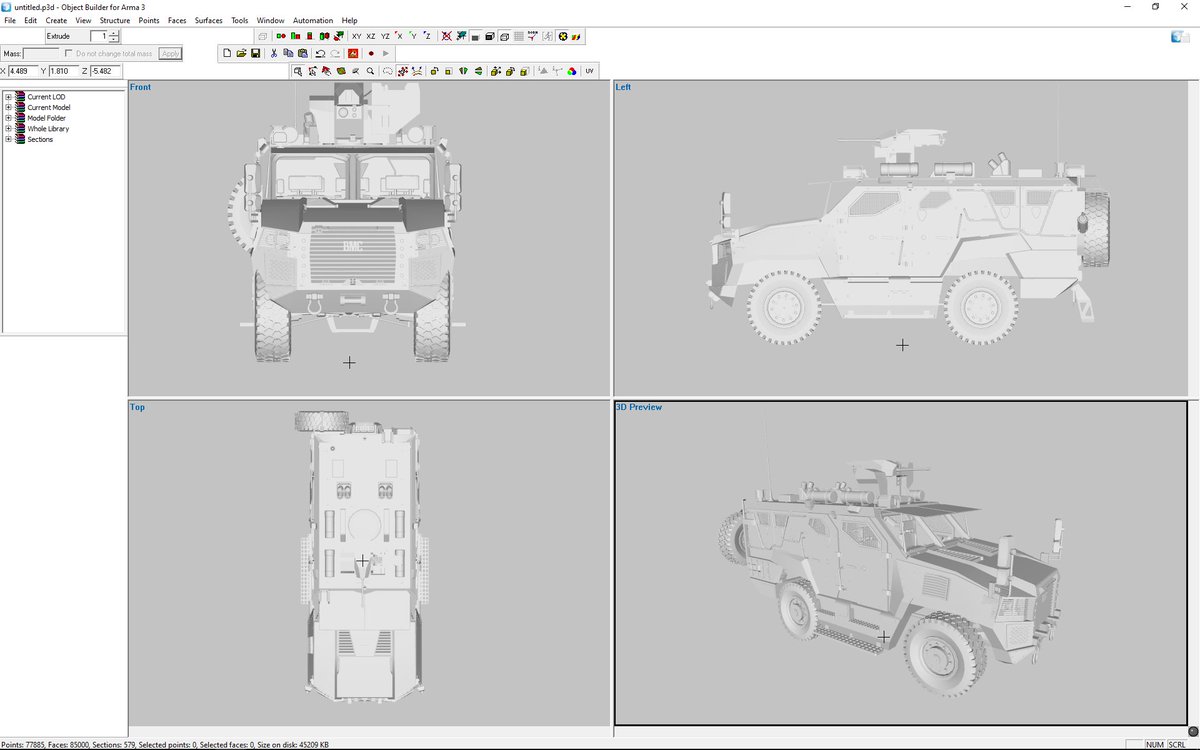
Task: Click the Y coordinate field
Action: (64, 71)
